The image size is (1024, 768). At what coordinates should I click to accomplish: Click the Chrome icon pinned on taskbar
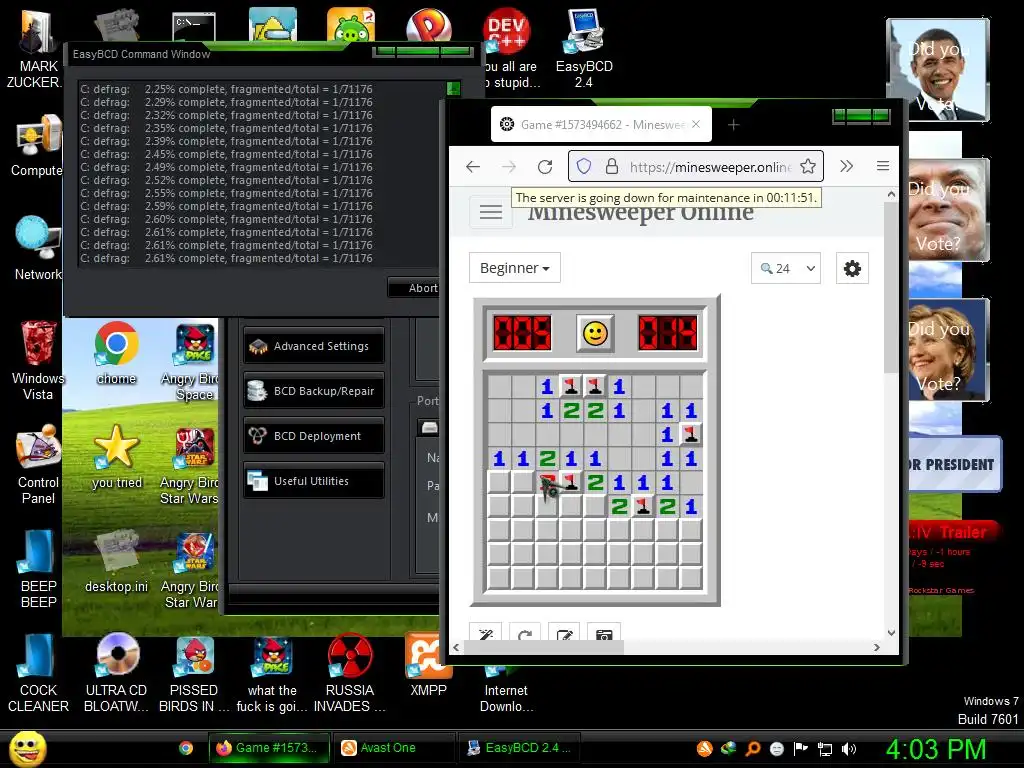pos(186,748)
